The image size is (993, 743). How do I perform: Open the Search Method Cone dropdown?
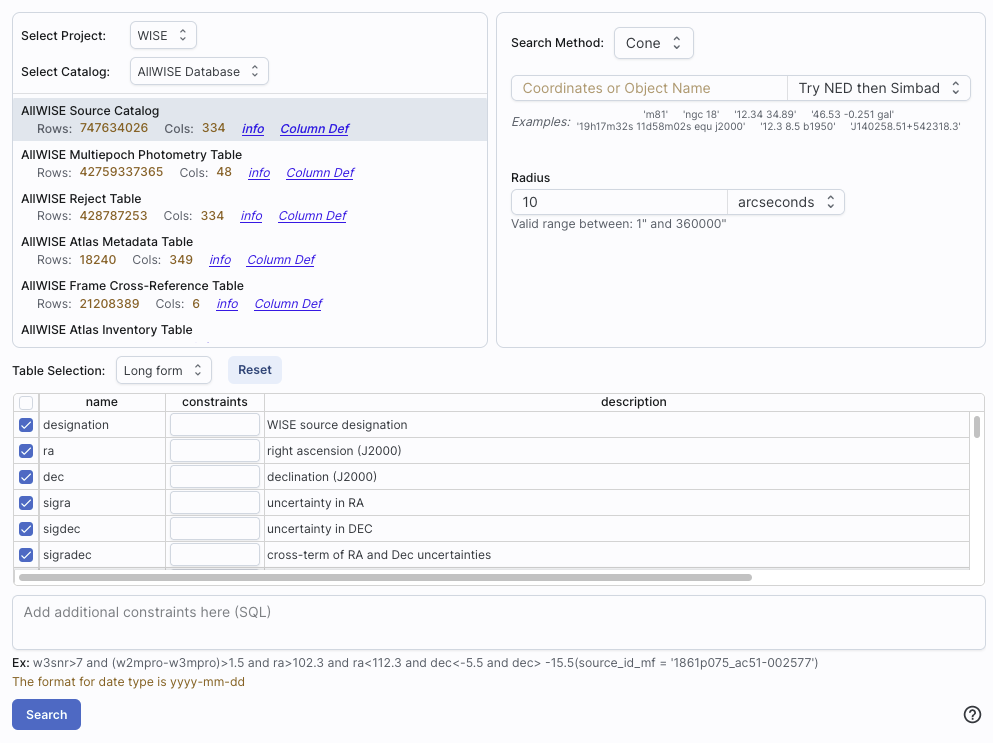pos(654,43)
